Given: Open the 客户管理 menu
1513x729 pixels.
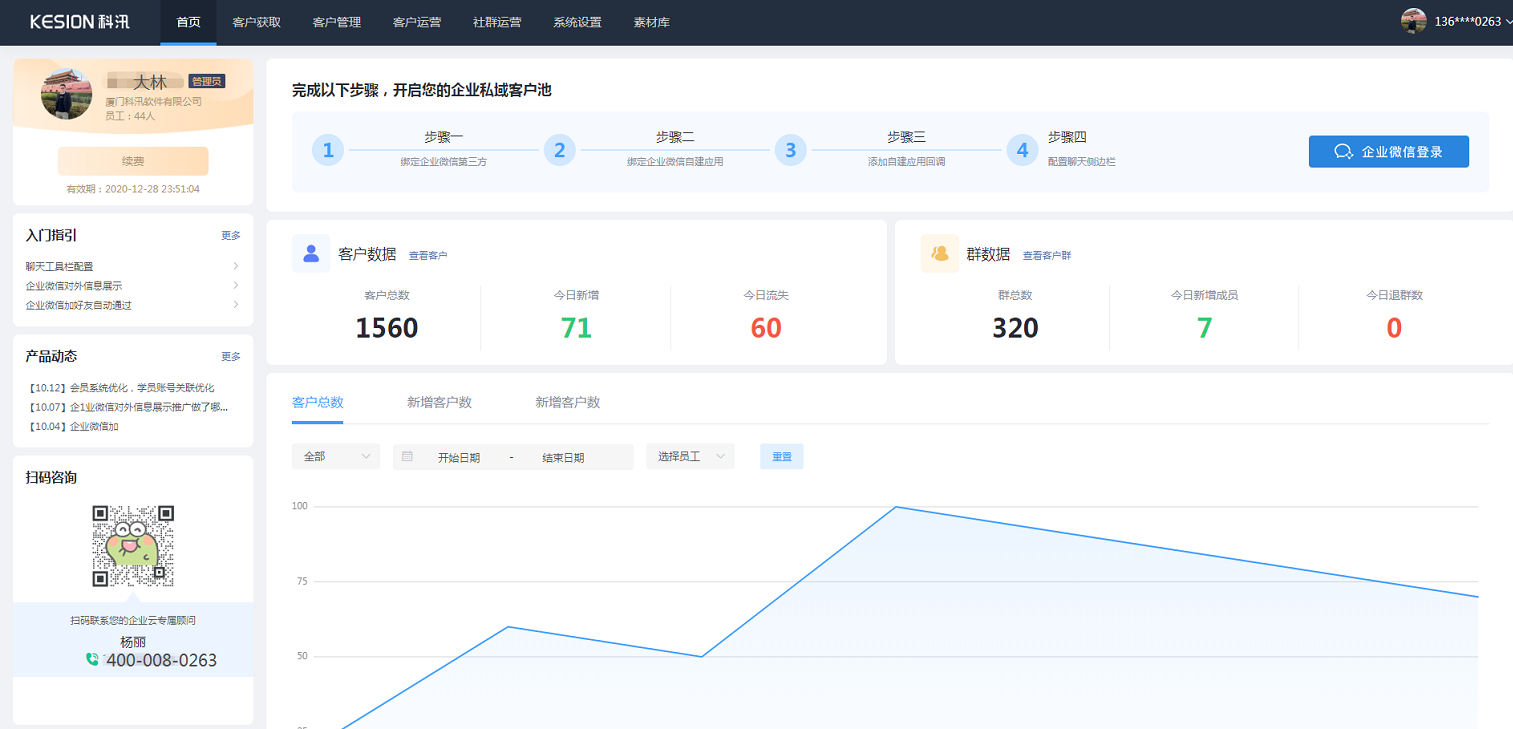Looking at the screenshot, I should (337, 22).
